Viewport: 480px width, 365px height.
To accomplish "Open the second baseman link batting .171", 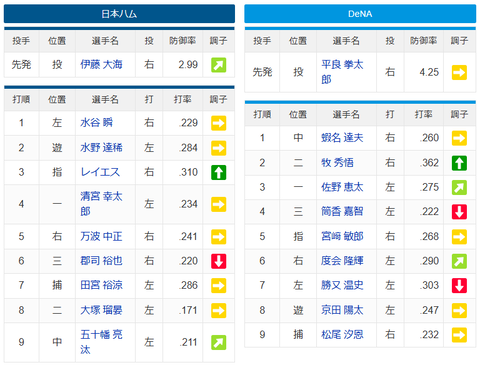I will (101, 310).
